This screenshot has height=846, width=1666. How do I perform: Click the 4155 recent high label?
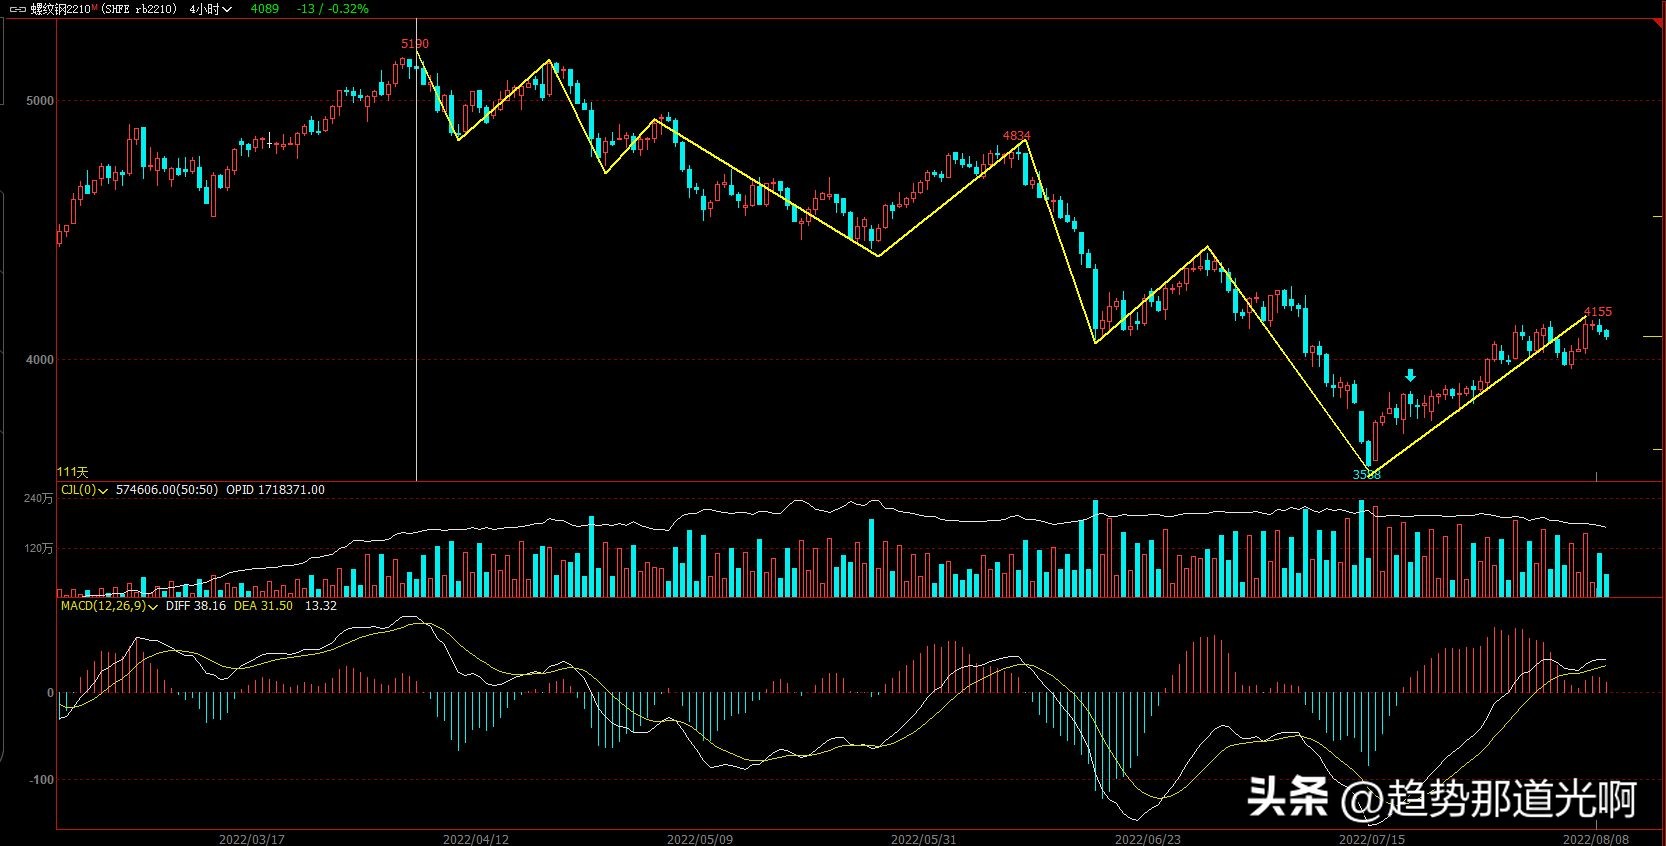pyautogui.click(x=1598, y=312)
